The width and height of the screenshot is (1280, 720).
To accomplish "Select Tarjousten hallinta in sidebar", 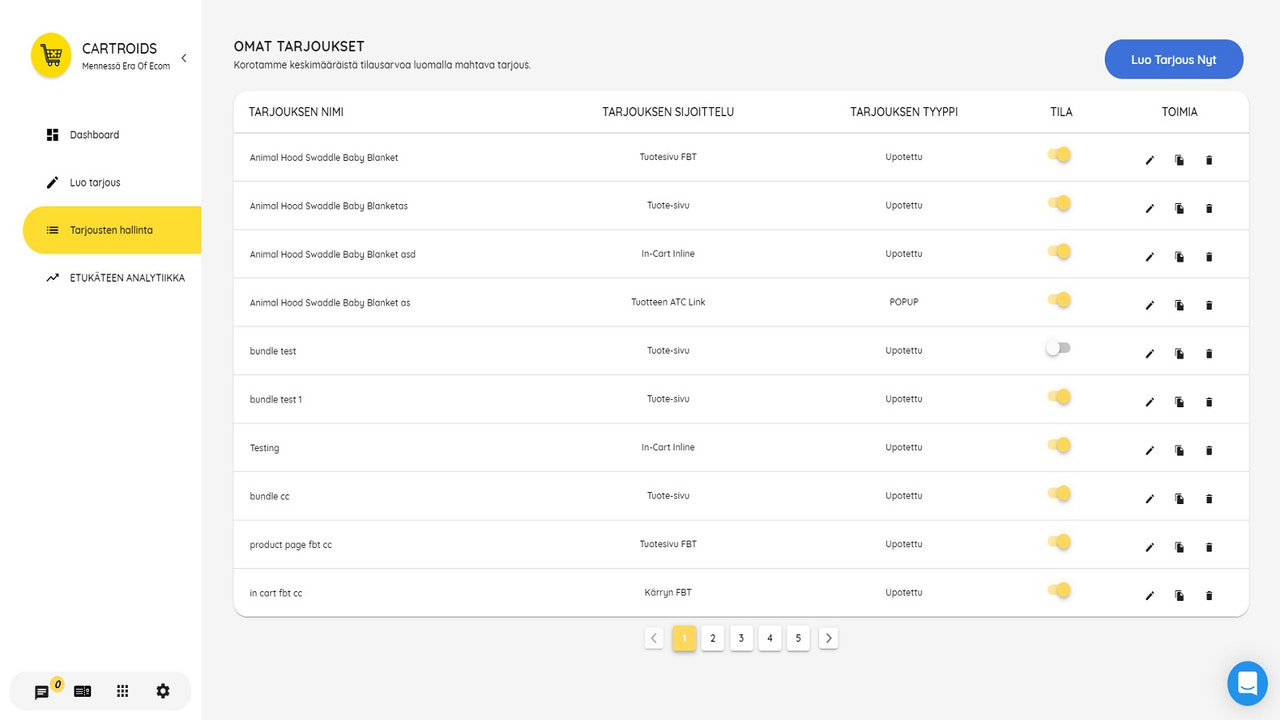I will (x=112, y=230).
